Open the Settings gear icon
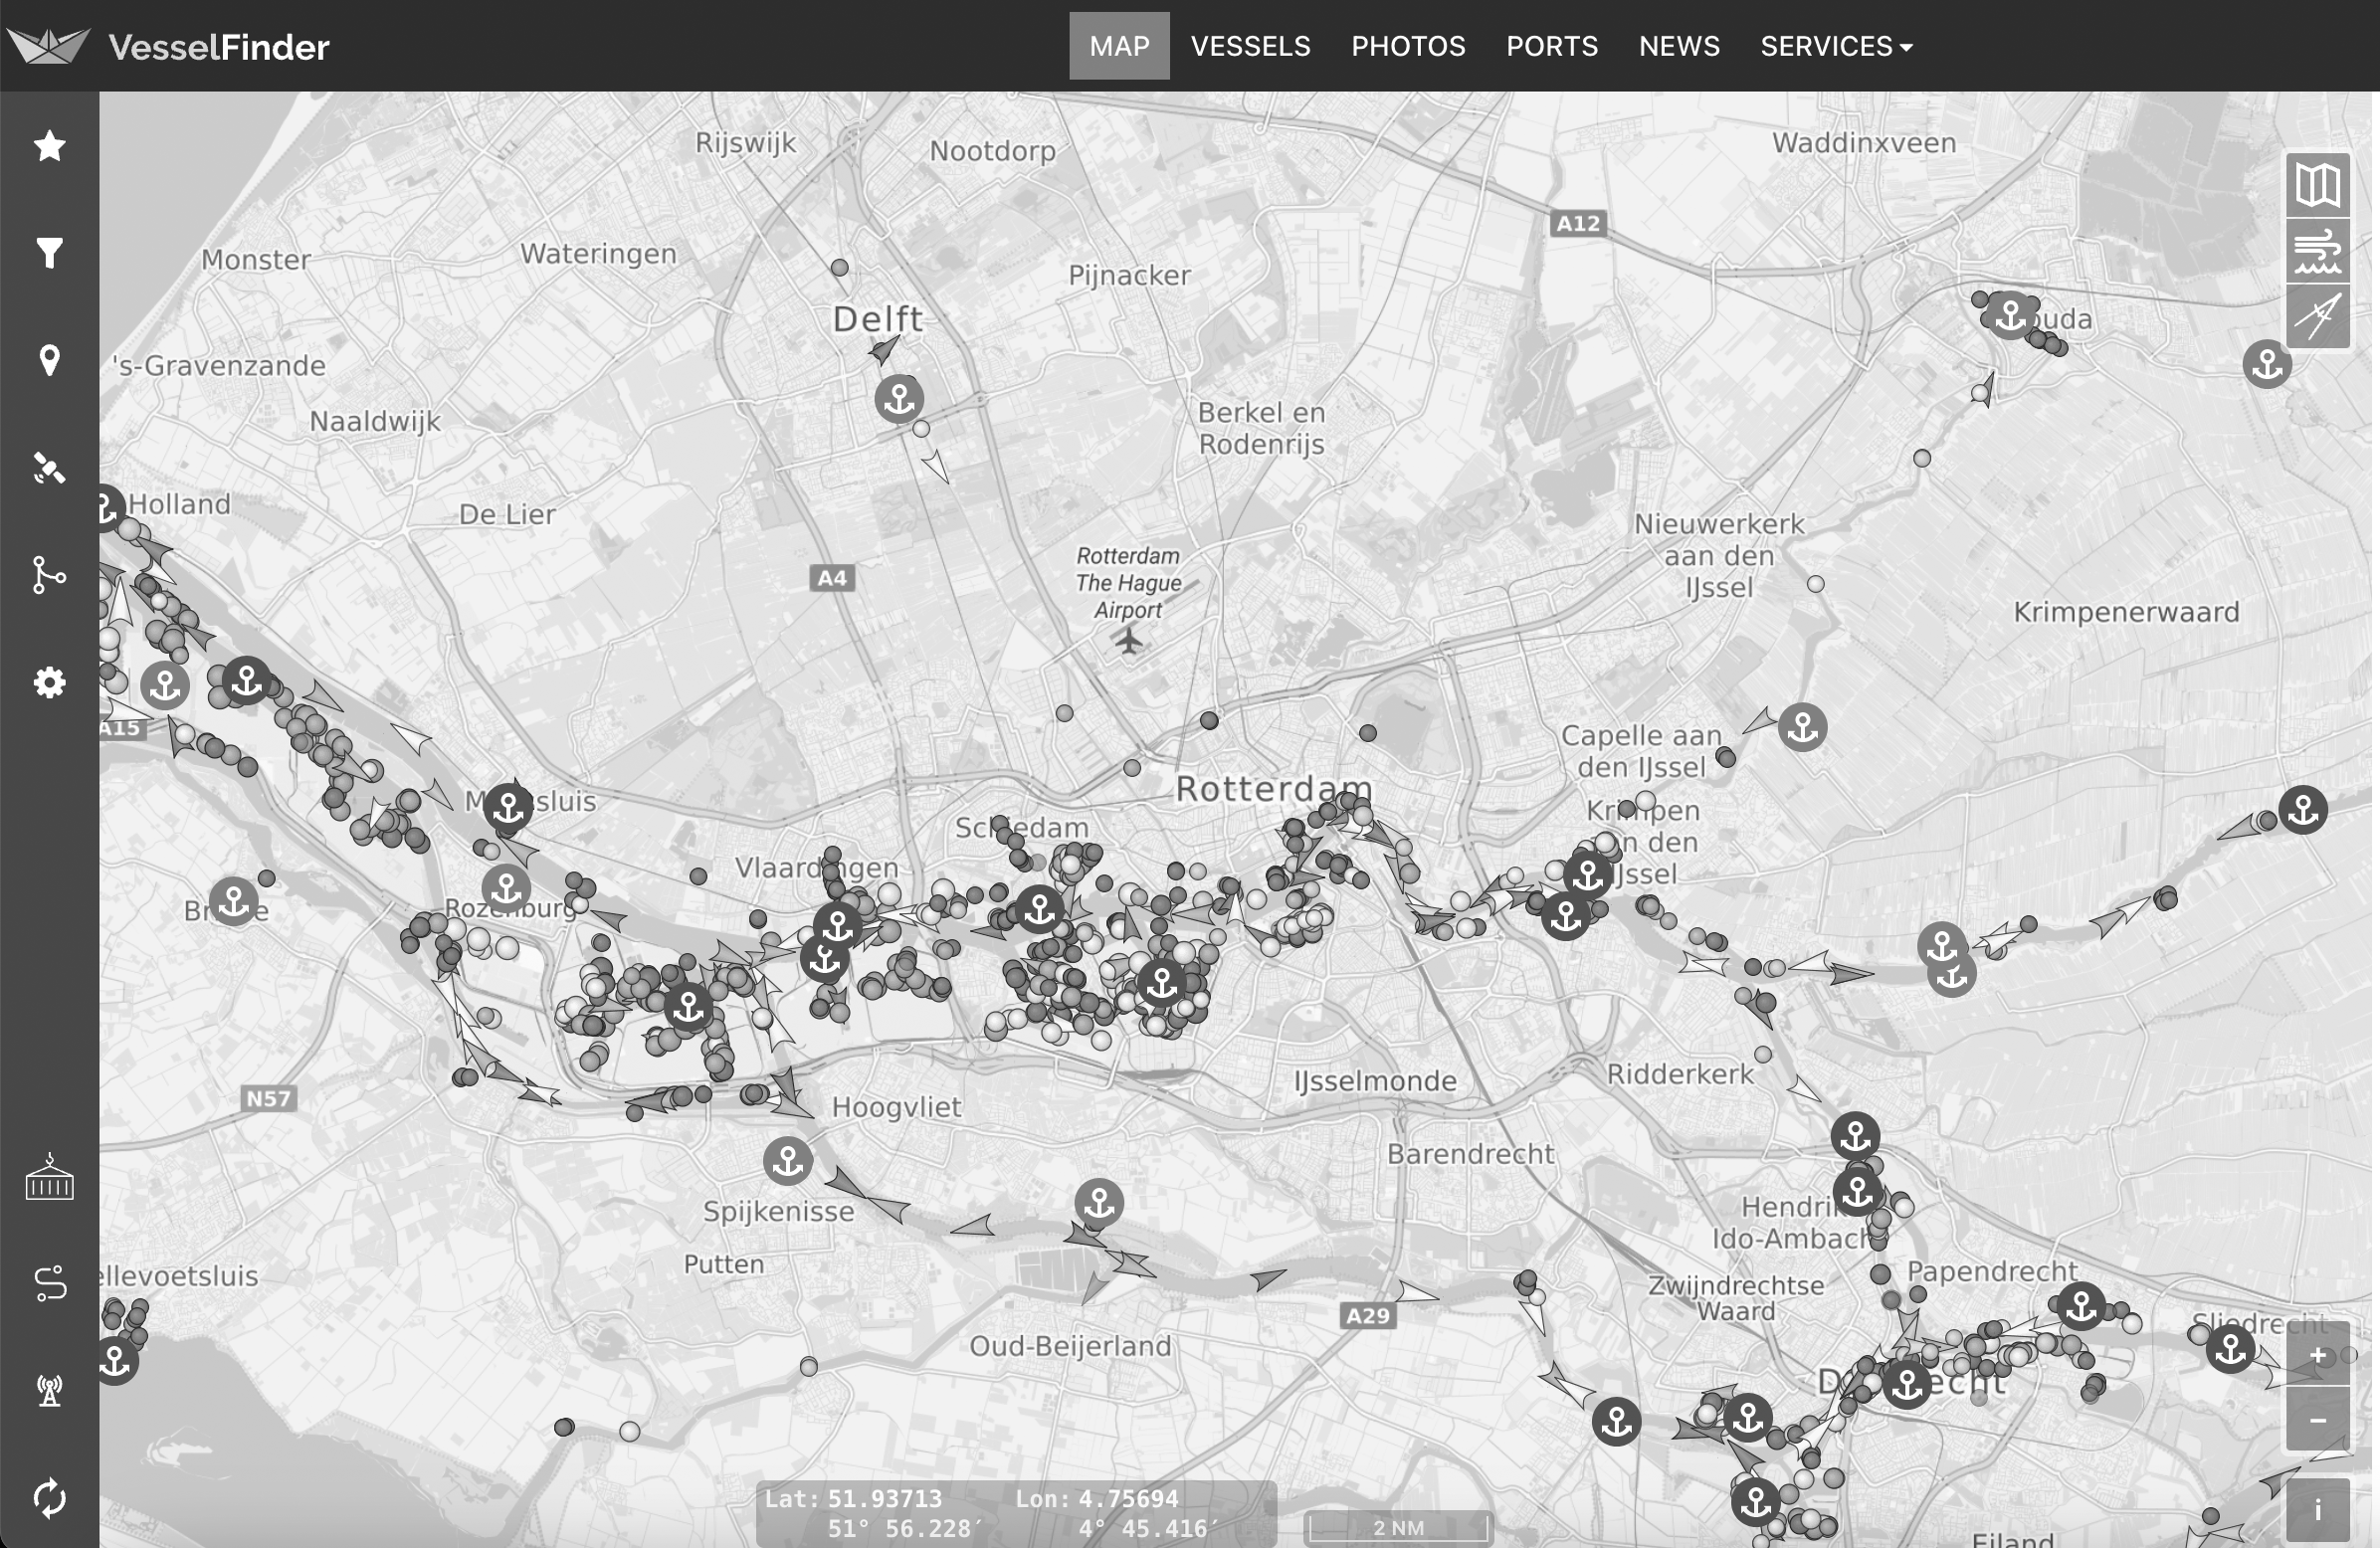Image resolution: width=2380 pixels, height=1548 pixels. 49,683
